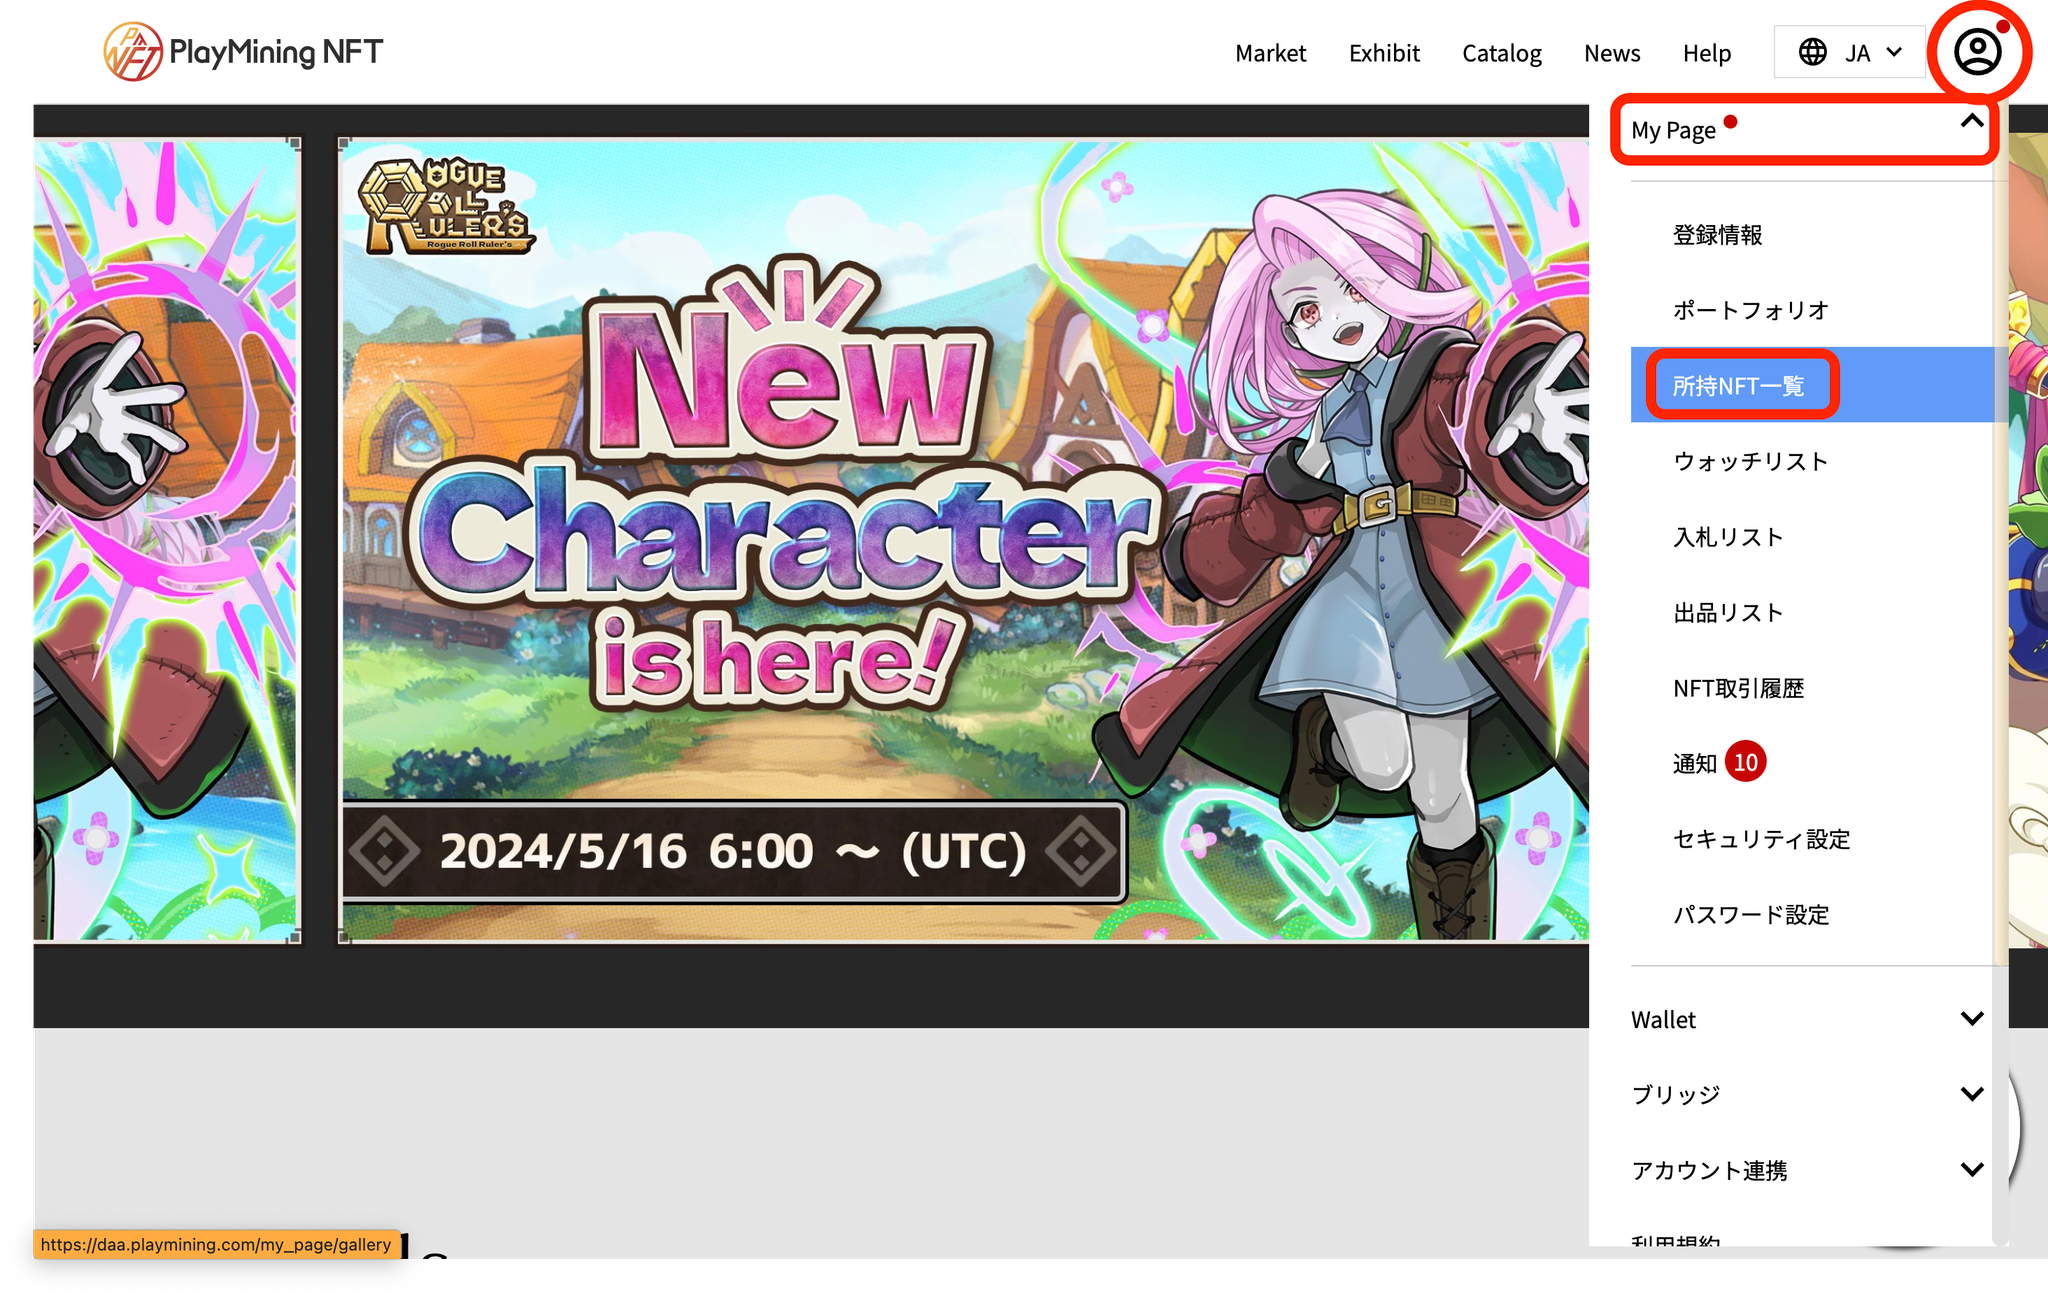2048x1298 pixels.
Task: Open パスワード設定 entry
Action: [x=1751, y=914]
